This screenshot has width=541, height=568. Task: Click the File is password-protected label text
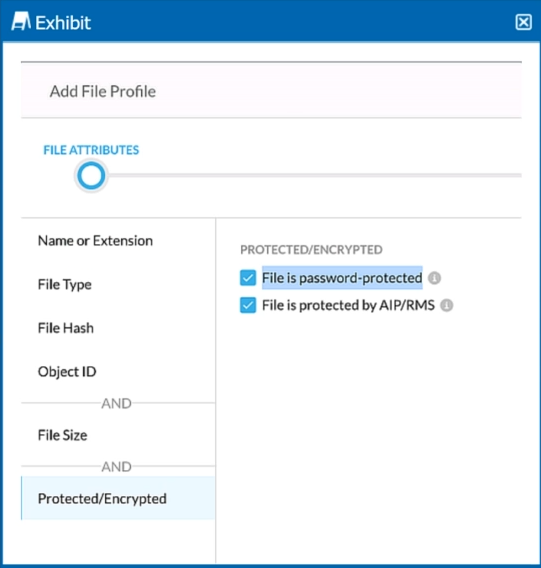click(342, 278)
